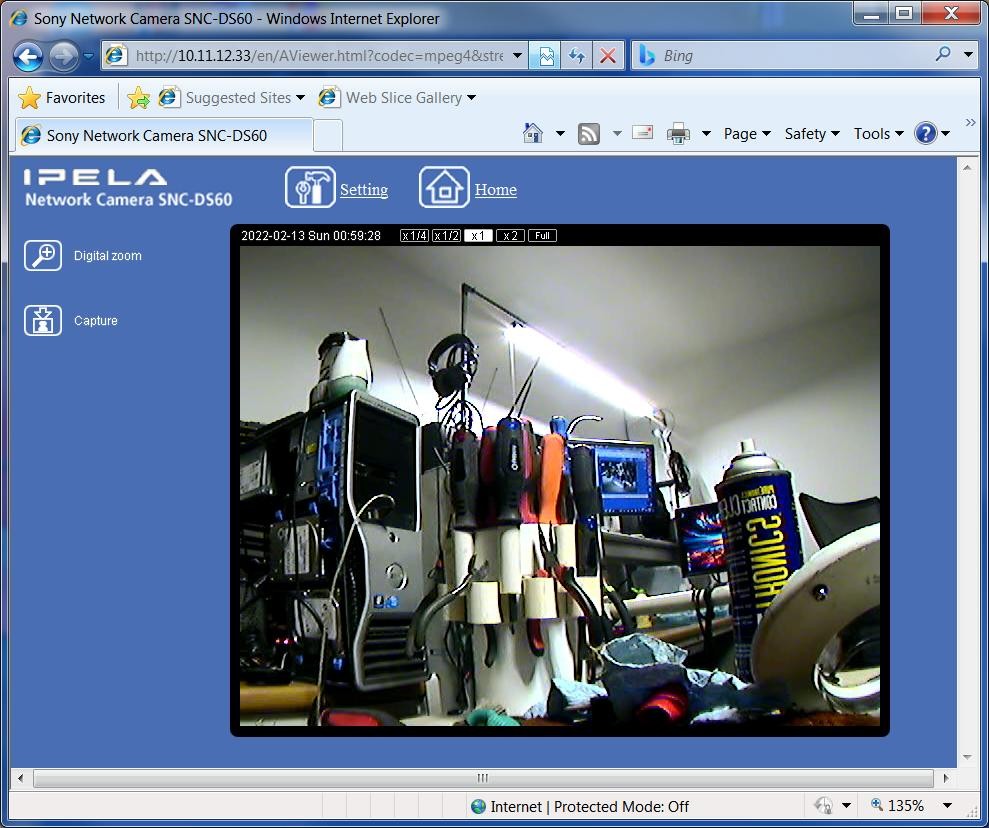Viewport: 989px width, 828px height.
Task: Click the horizontal scrollbar thumb
Action: 483,778
